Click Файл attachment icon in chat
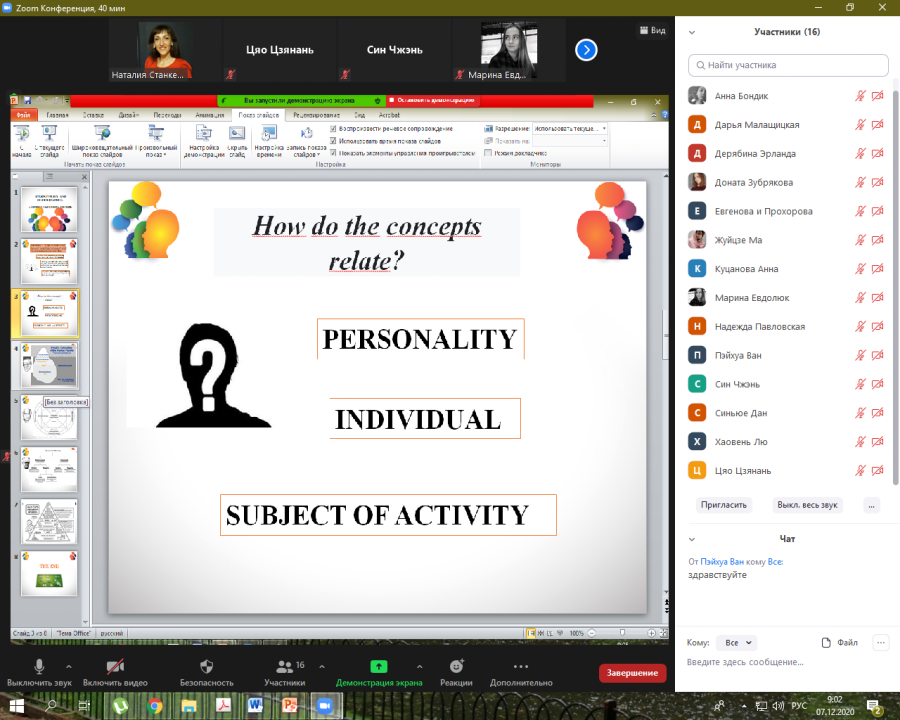Screen dimensions: 900x720 click(x=826, y=642)
